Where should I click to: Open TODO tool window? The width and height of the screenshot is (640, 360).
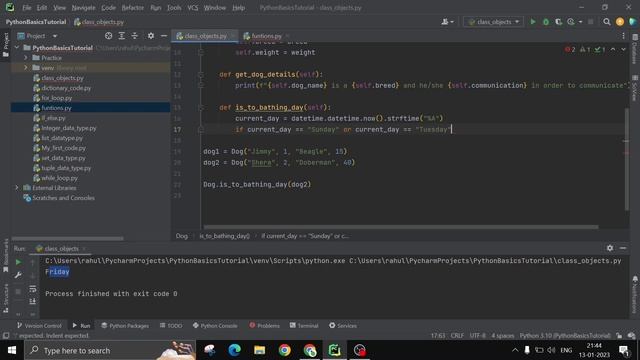(171, 325)
